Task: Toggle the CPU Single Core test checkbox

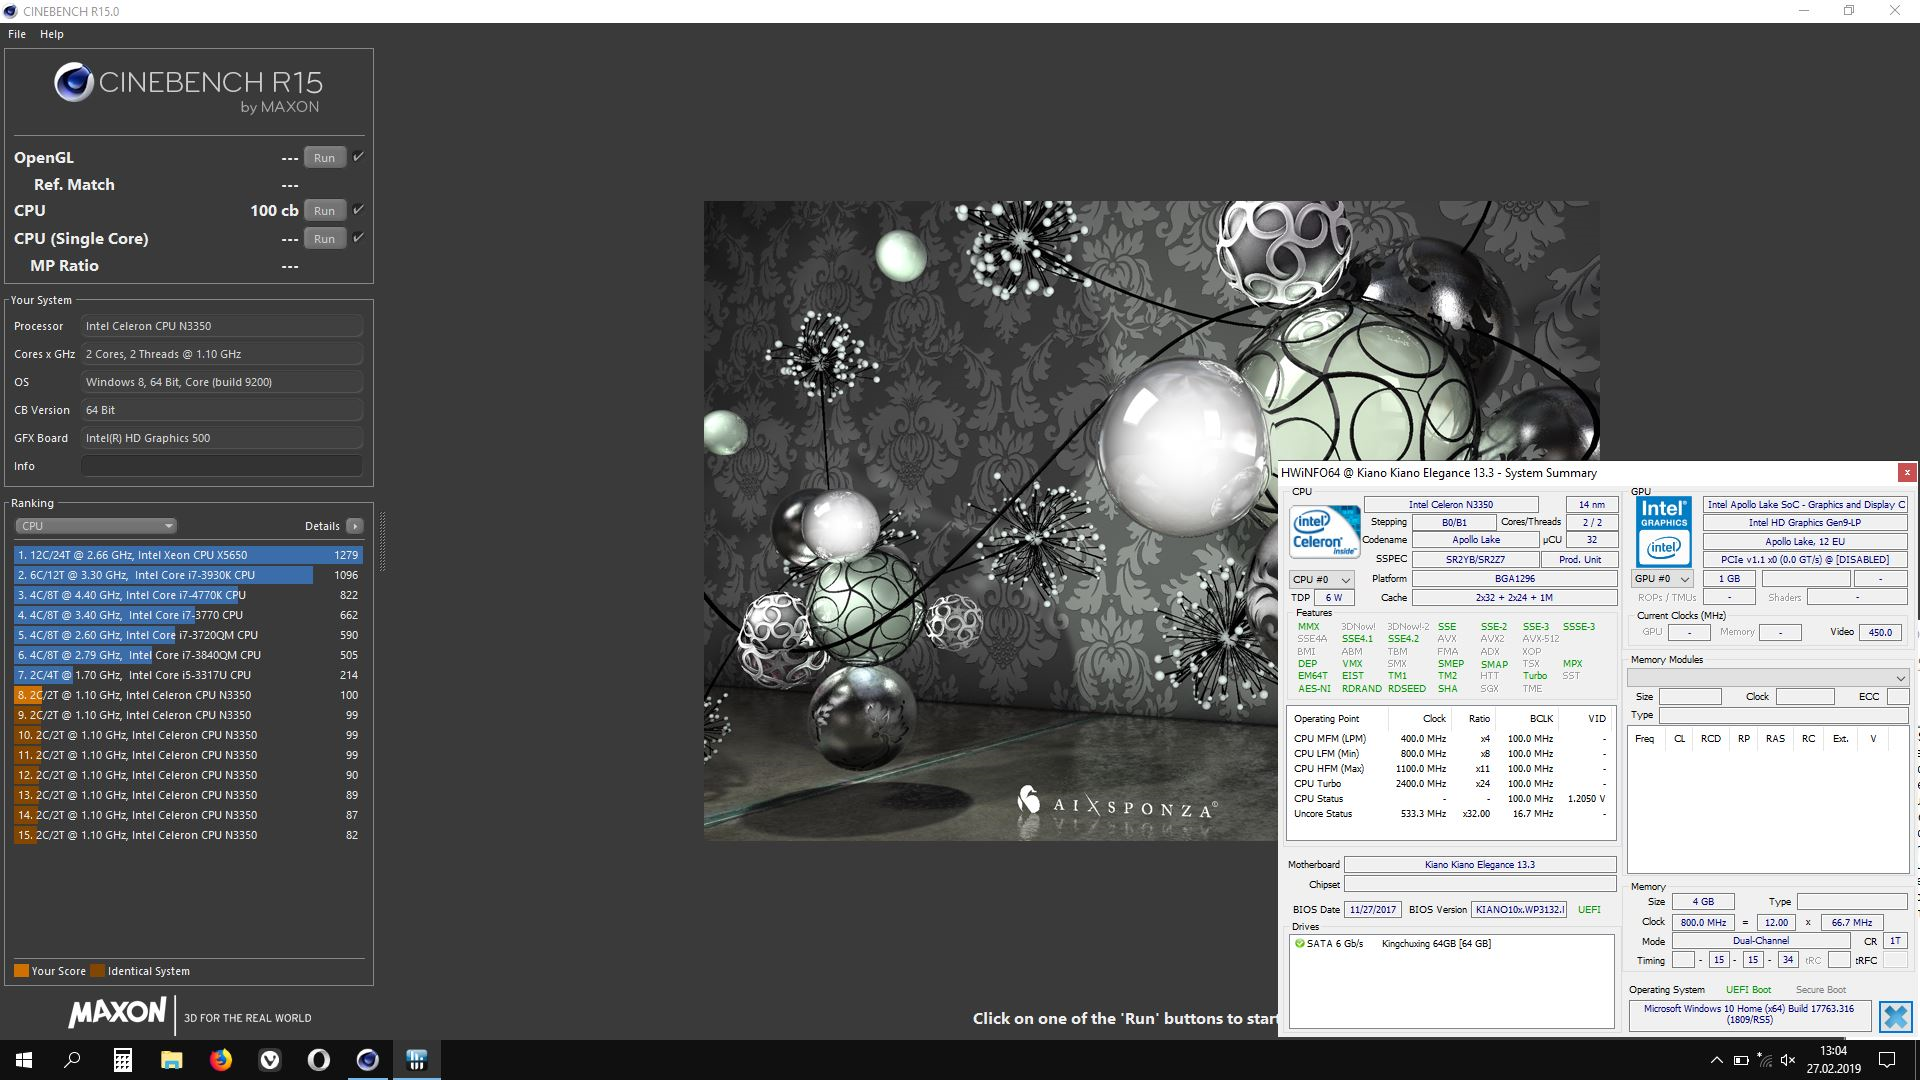Action: 358,238
